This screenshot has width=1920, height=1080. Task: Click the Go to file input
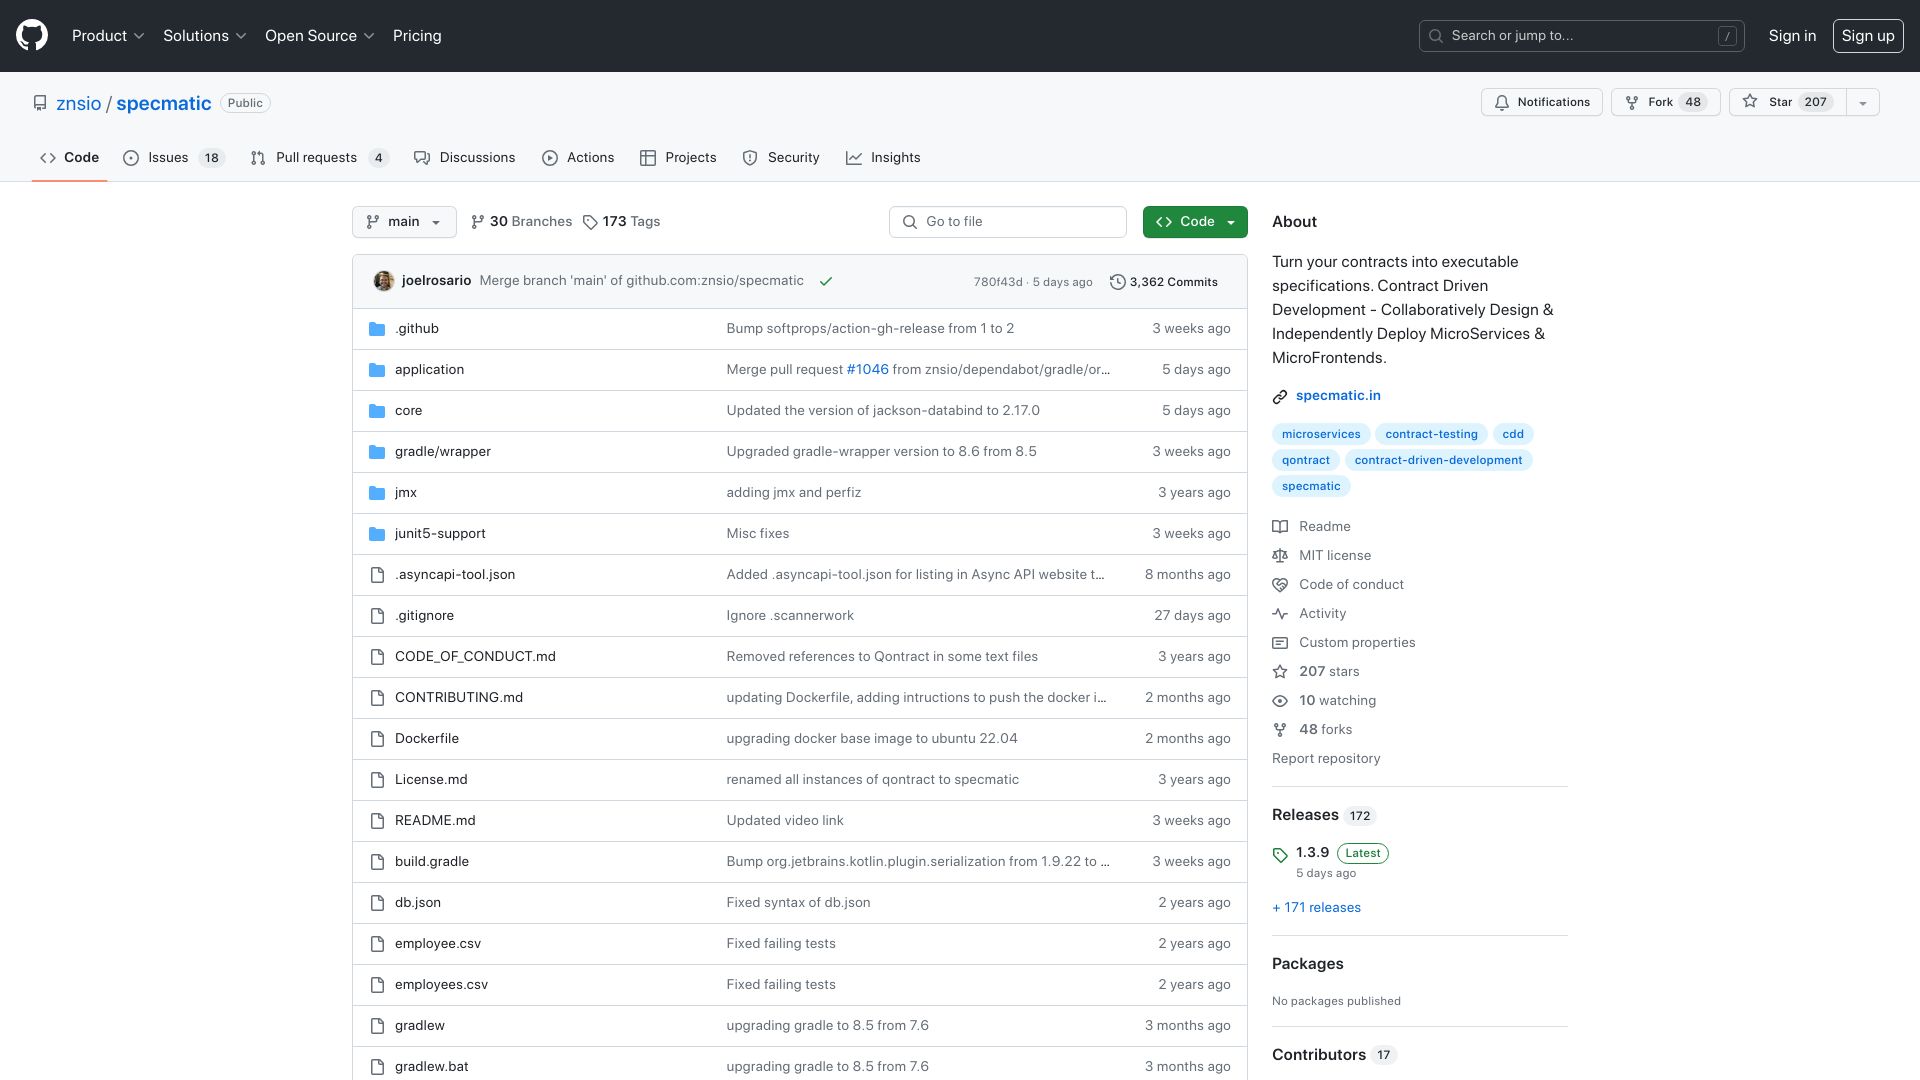(1008, 222)
